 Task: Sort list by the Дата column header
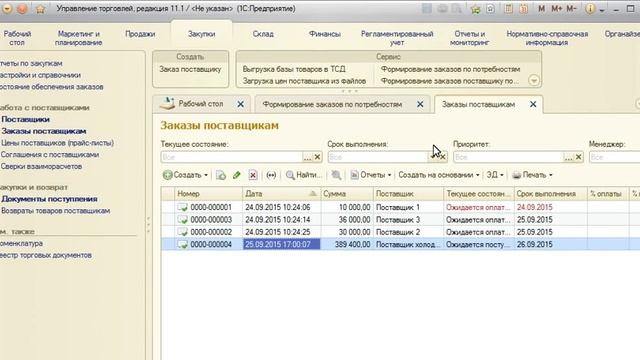coord(282,194)
